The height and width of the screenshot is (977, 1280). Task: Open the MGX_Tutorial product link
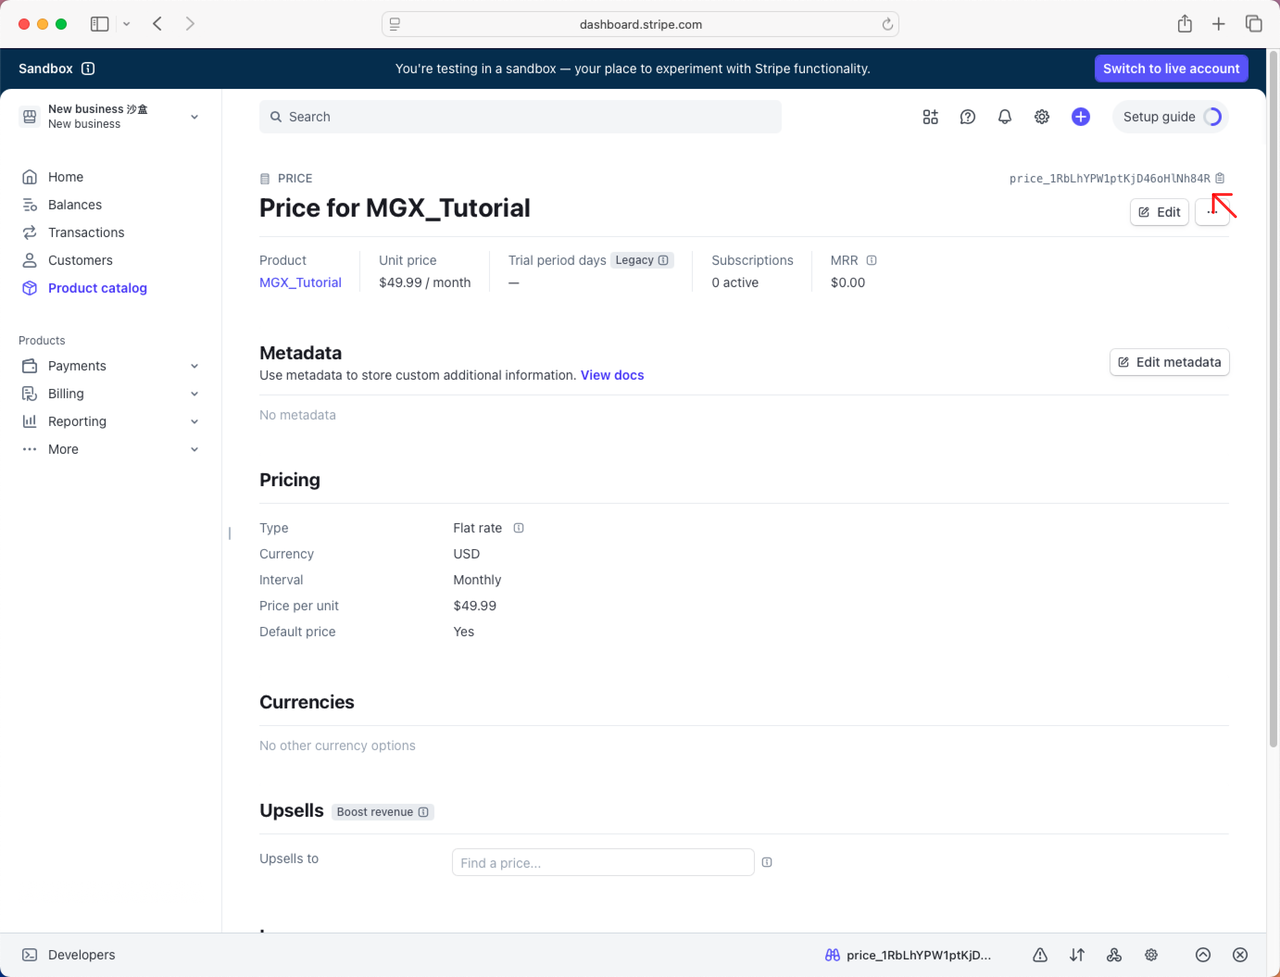coord(300,283)
